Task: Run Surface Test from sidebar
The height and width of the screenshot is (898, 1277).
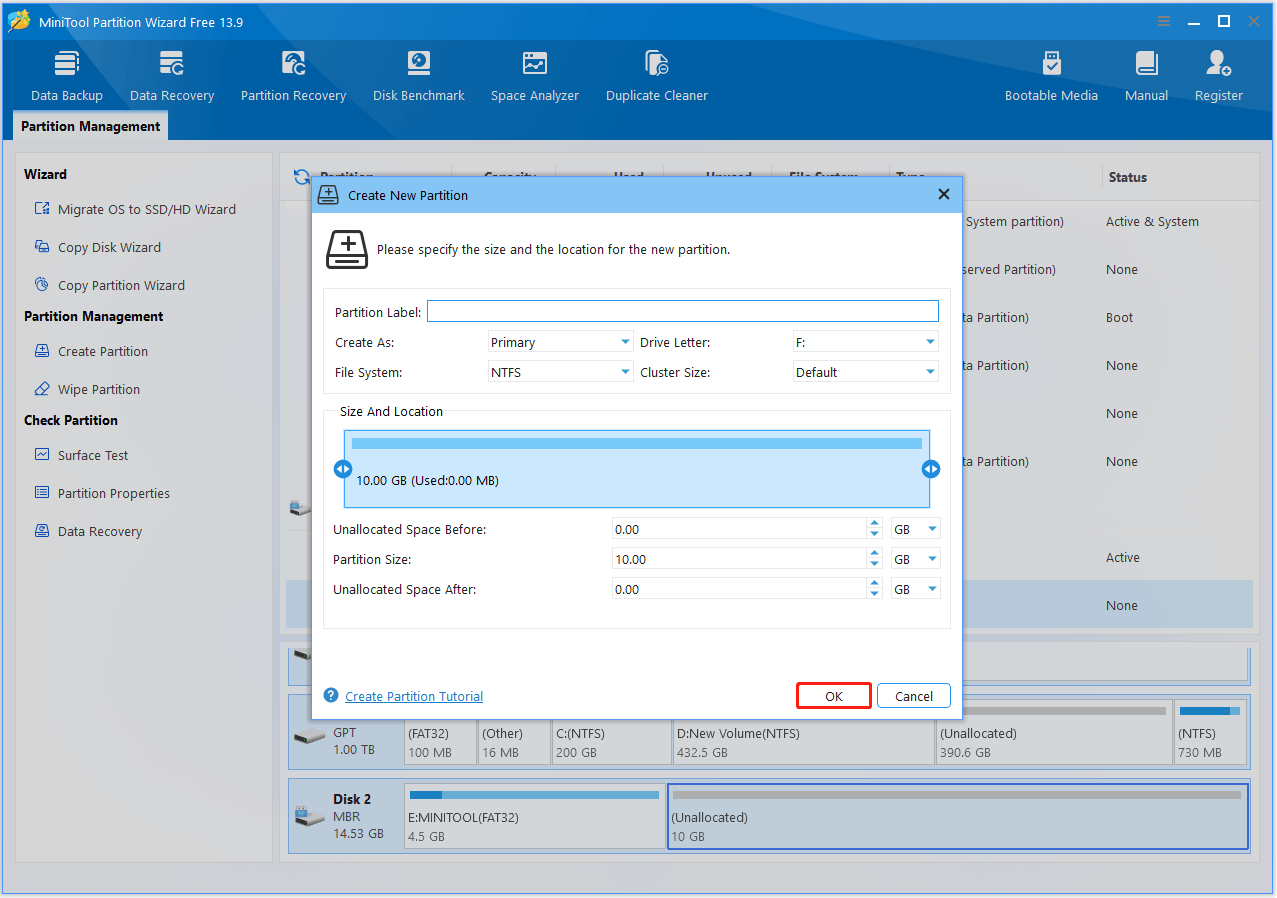Action: coord(82,455)
